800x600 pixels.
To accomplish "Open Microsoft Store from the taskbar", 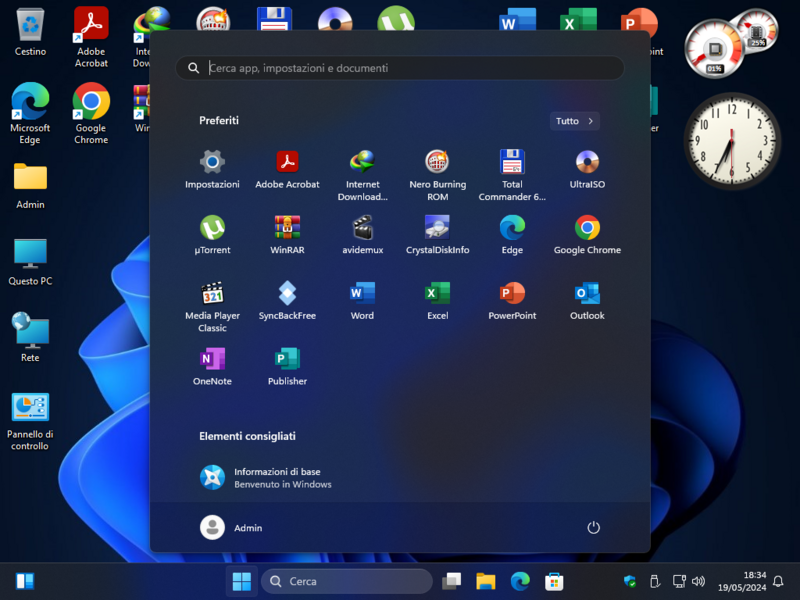I will (554, 581).
